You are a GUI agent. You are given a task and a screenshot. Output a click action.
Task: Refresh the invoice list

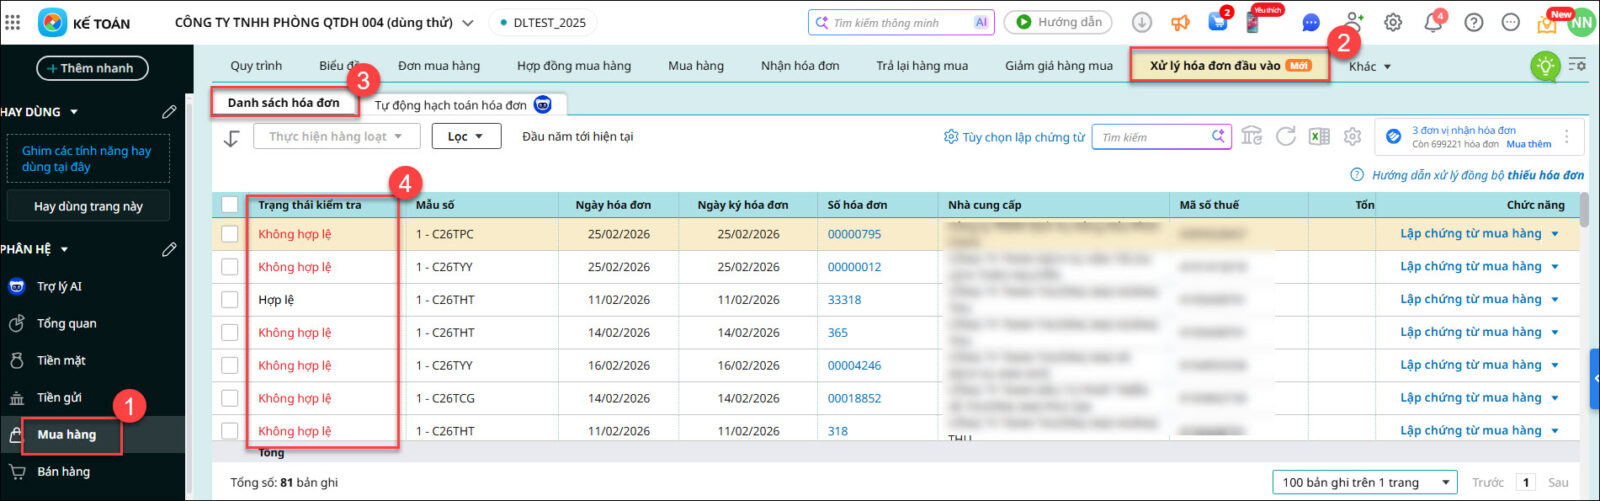click(x=1286, y=137)
